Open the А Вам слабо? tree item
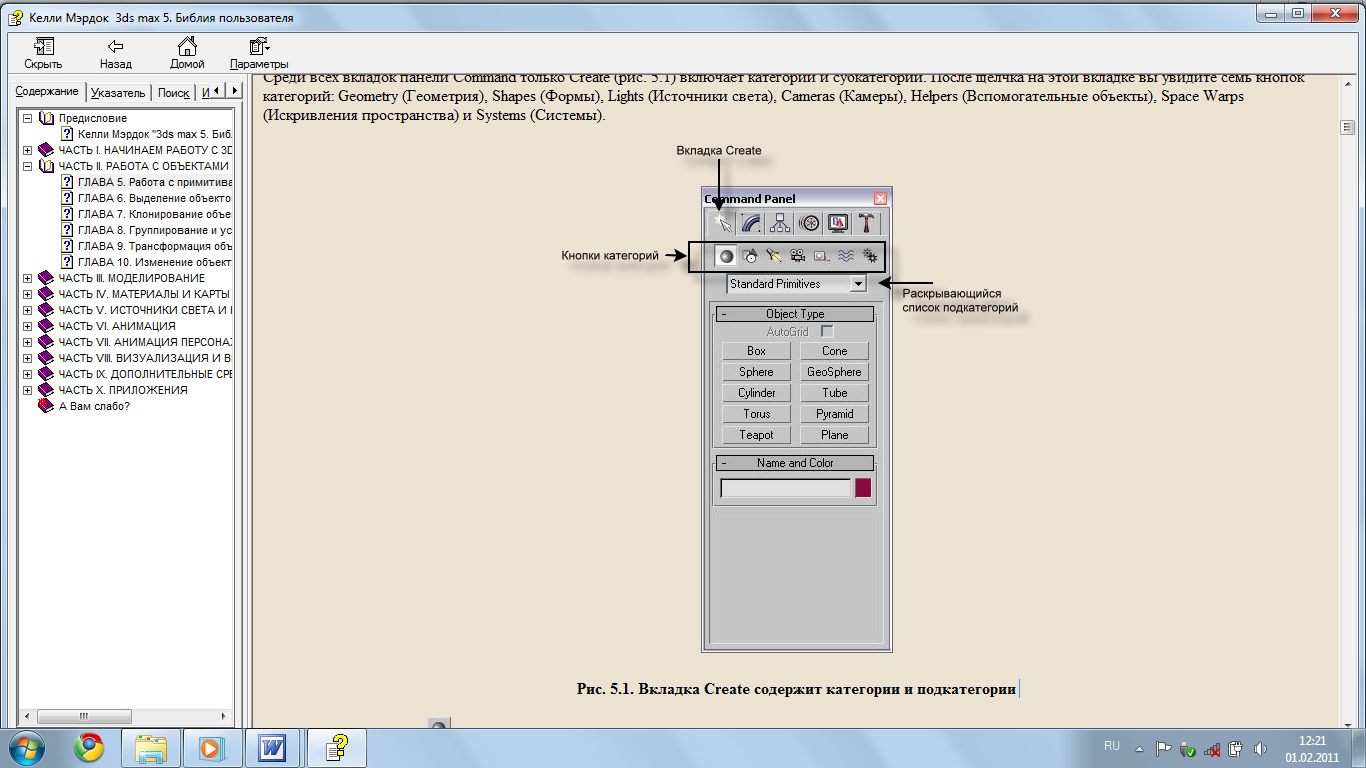 (x=94, y=406)
